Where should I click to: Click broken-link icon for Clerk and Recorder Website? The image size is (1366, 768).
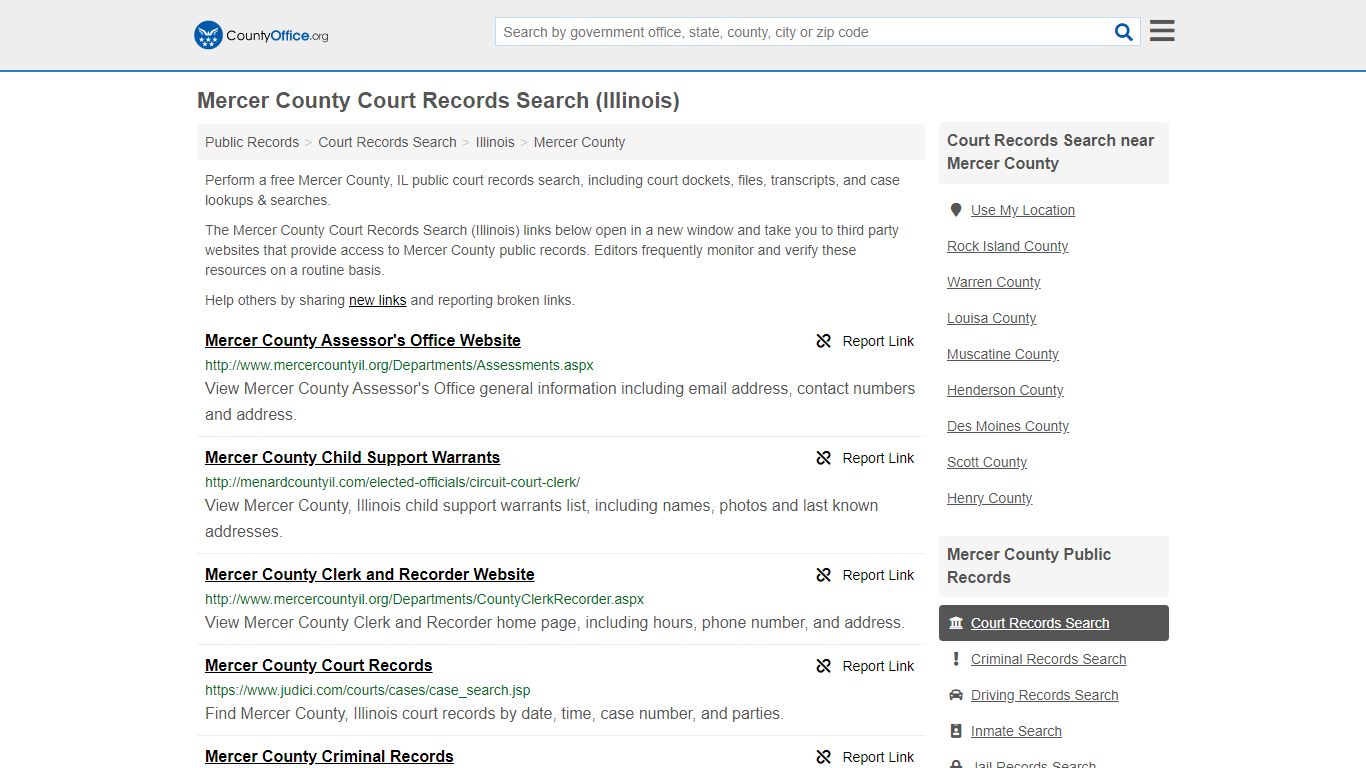point(823,575)
